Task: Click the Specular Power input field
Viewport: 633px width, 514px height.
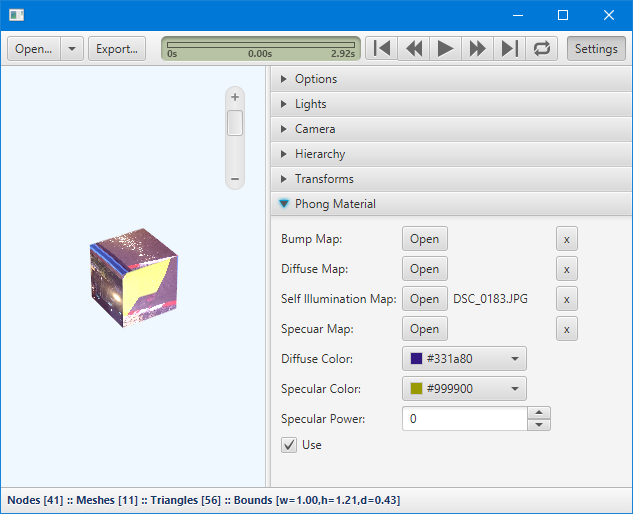Action: point(465,419)
